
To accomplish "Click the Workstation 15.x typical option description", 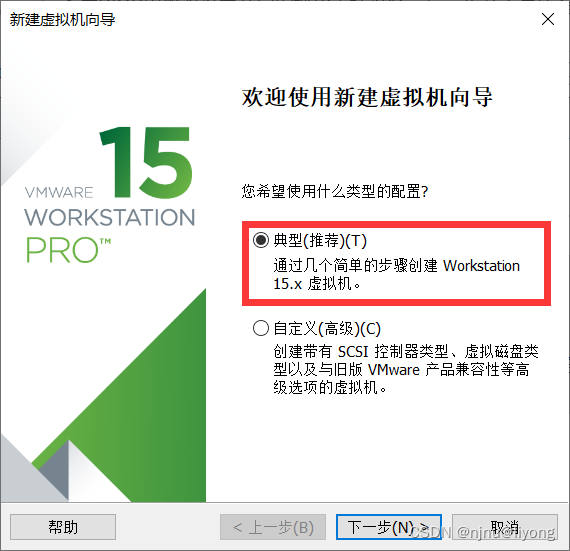I will click(x=396, y=275).
